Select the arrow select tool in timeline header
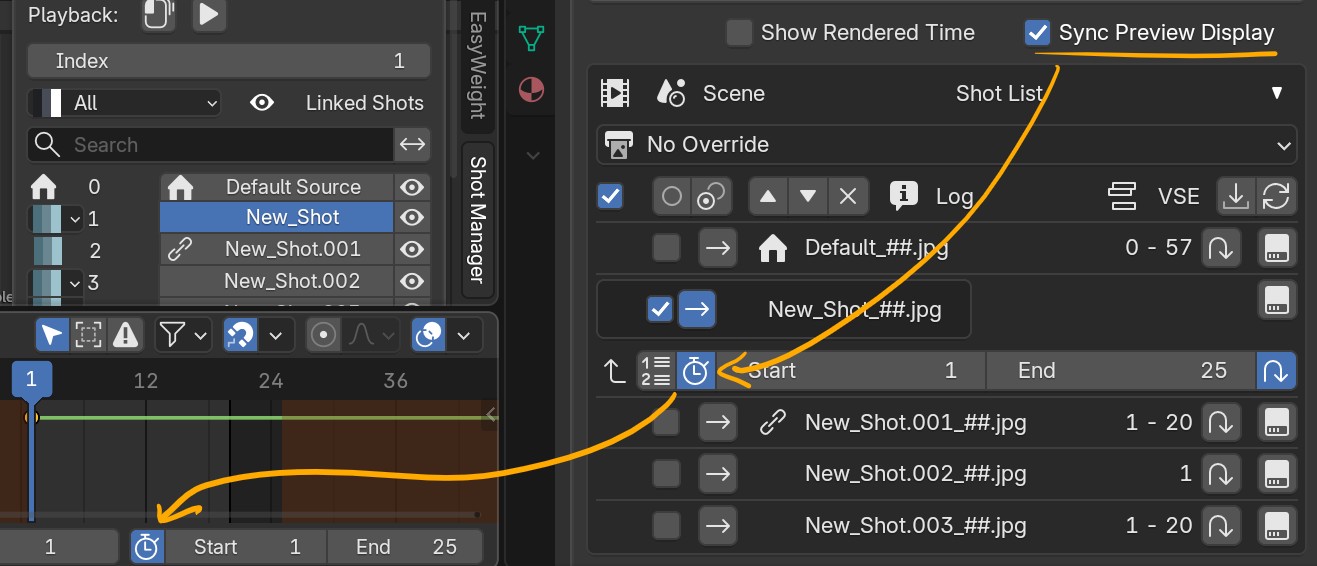This screenshot has width=1317, height=566. click(53, 334)
